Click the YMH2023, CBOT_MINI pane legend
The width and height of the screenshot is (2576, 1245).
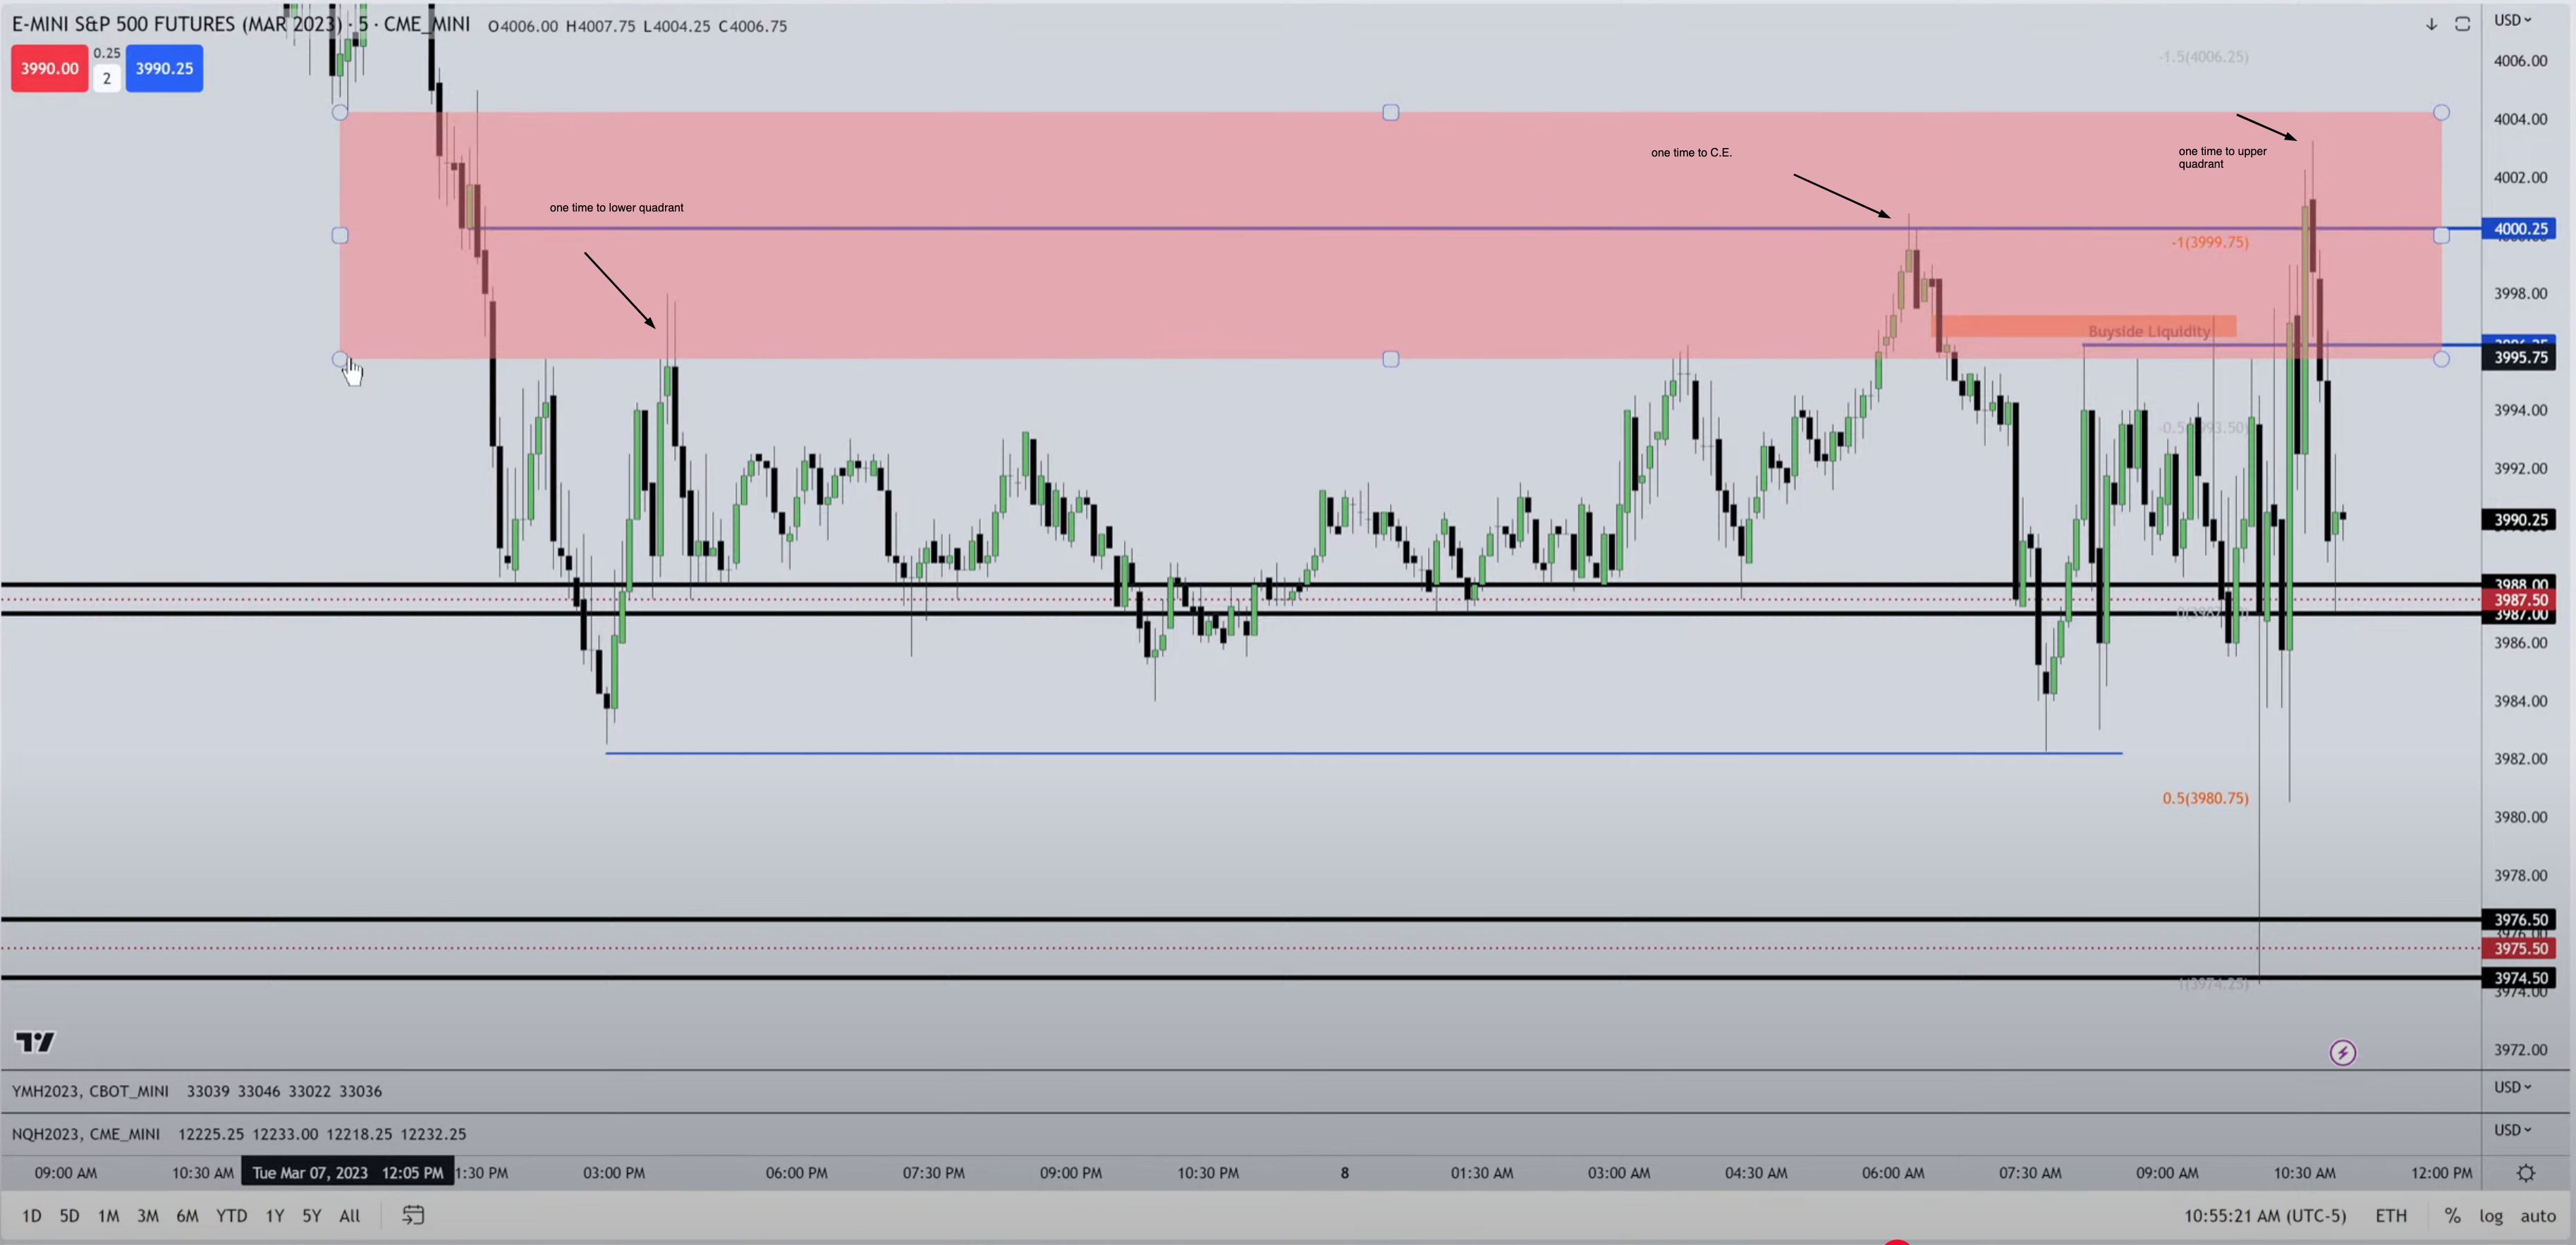point(90,1091)
